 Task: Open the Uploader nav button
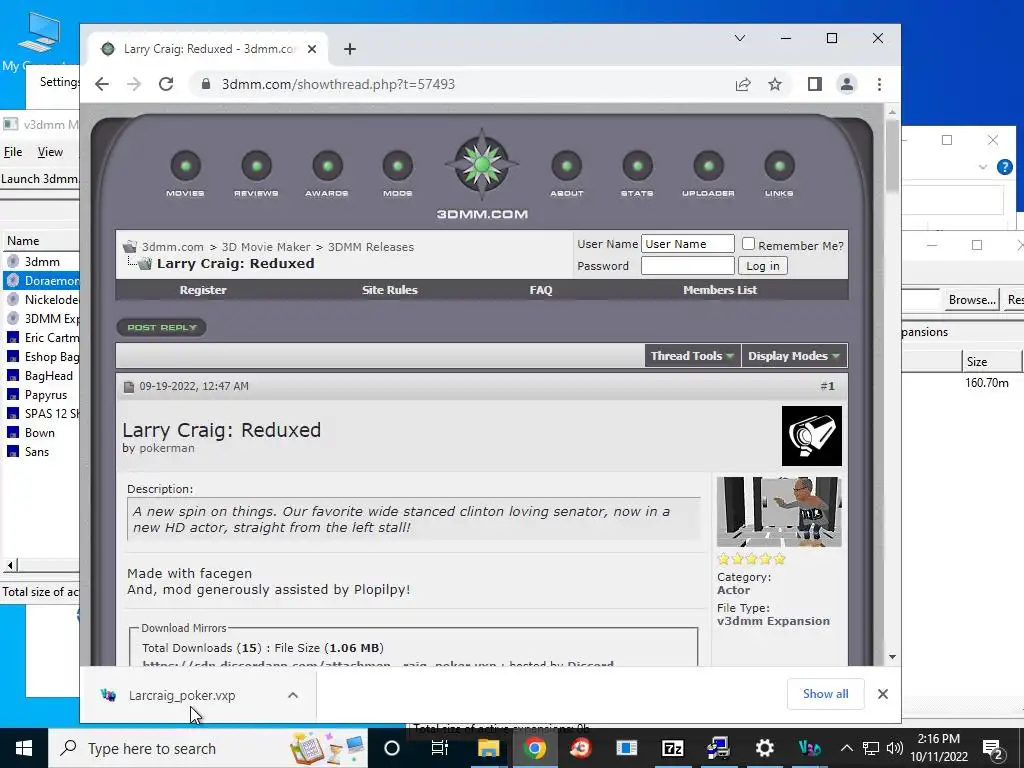(x=709, y=174)
